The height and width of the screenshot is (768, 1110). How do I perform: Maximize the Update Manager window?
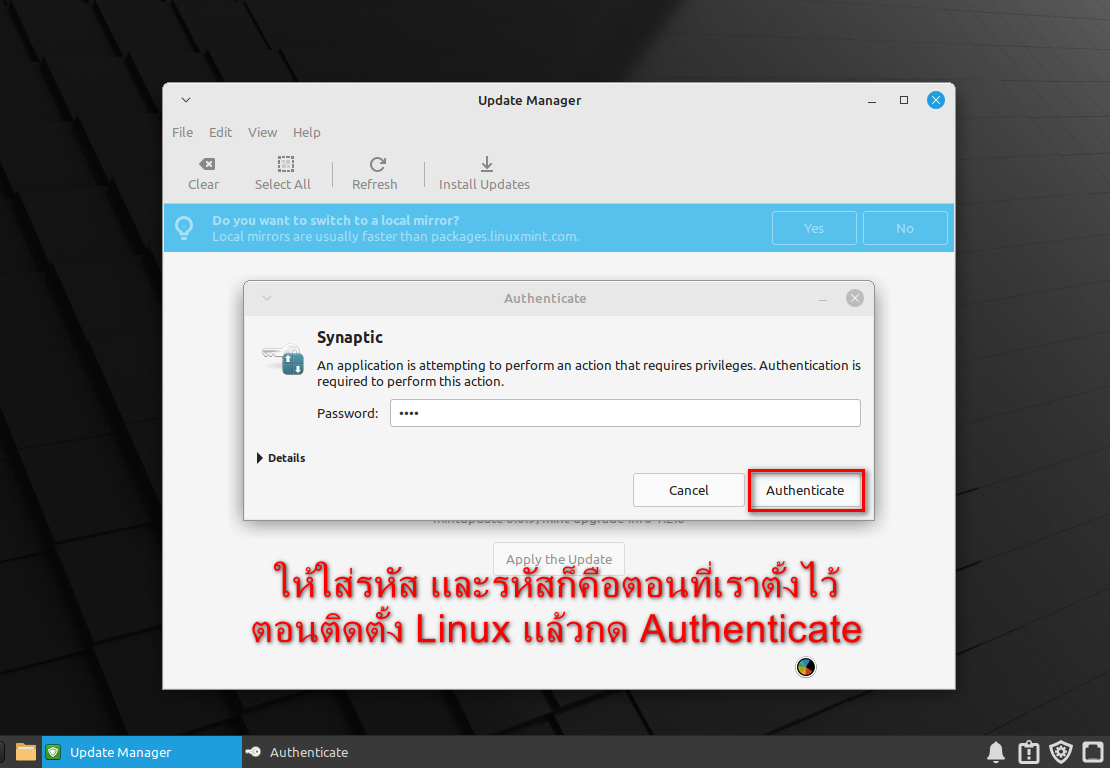tap(904, 101)
